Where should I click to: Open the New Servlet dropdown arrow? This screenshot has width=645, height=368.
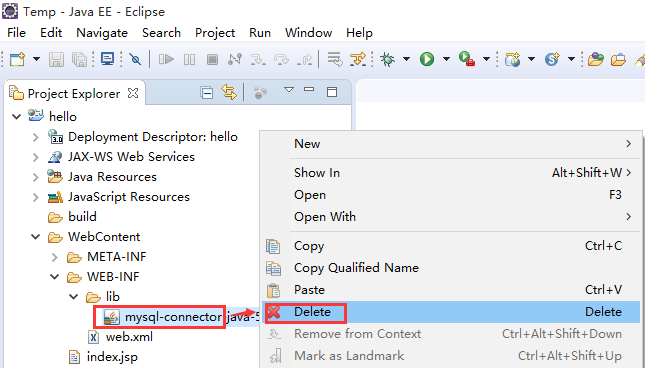coord(571,60)
